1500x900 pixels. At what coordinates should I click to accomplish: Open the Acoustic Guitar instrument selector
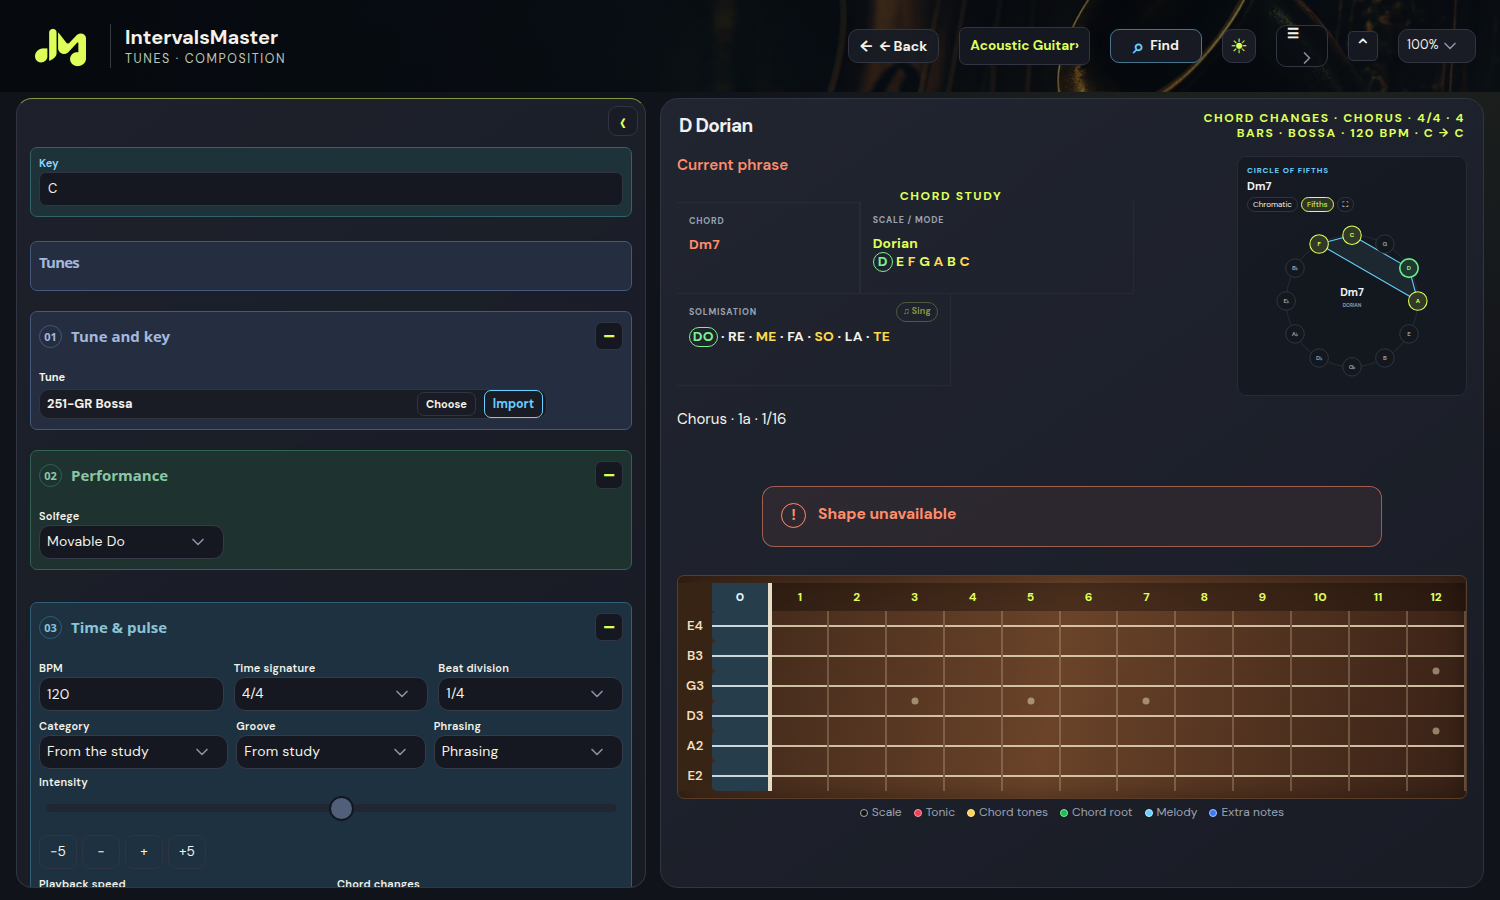1024,46
